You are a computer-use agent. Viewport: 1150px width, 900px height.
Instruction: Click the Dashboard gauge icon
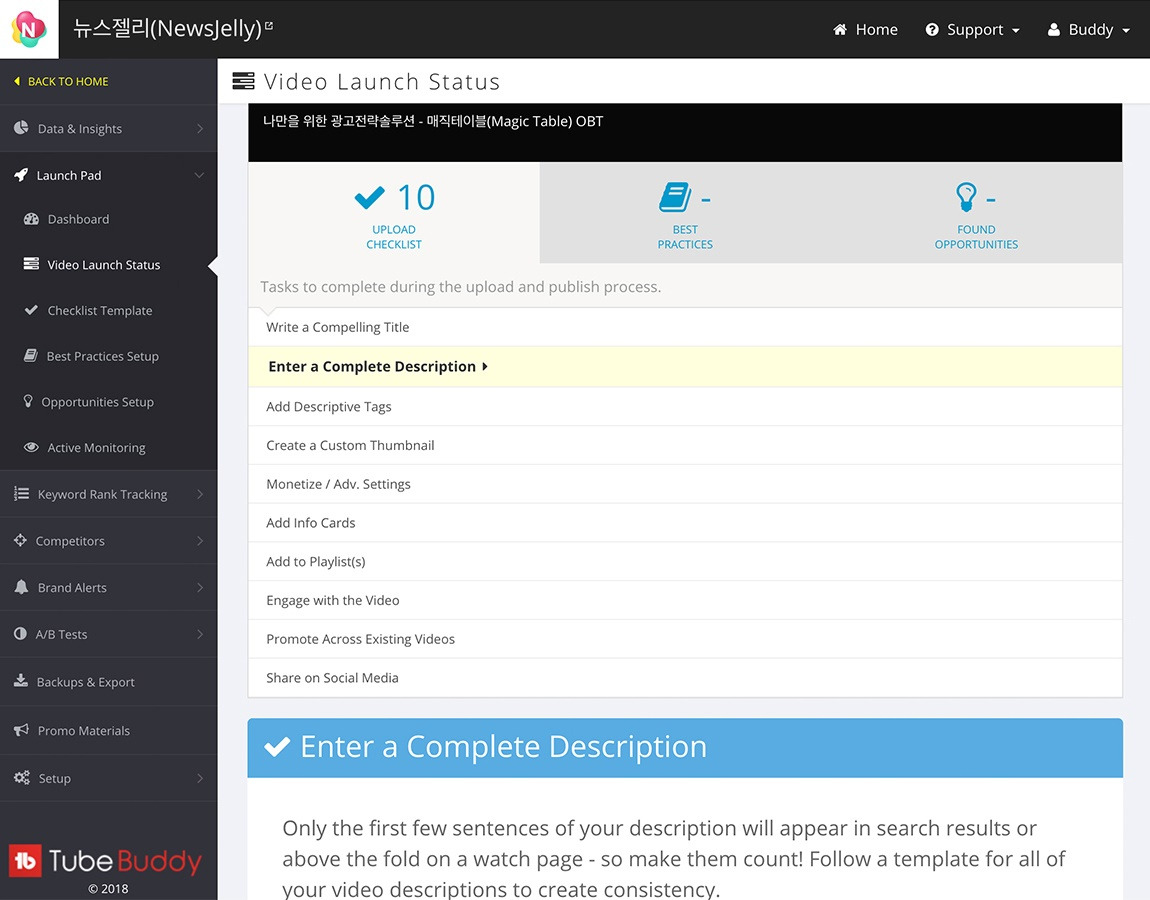point(31,219)
